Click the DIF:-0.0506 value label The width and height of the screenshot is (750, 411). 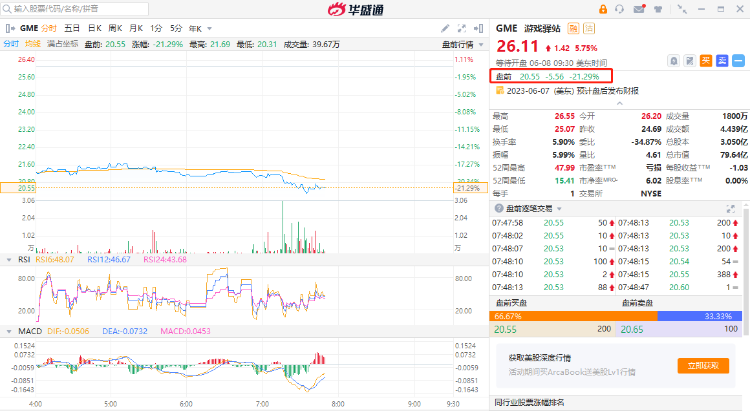coord(68,331)
